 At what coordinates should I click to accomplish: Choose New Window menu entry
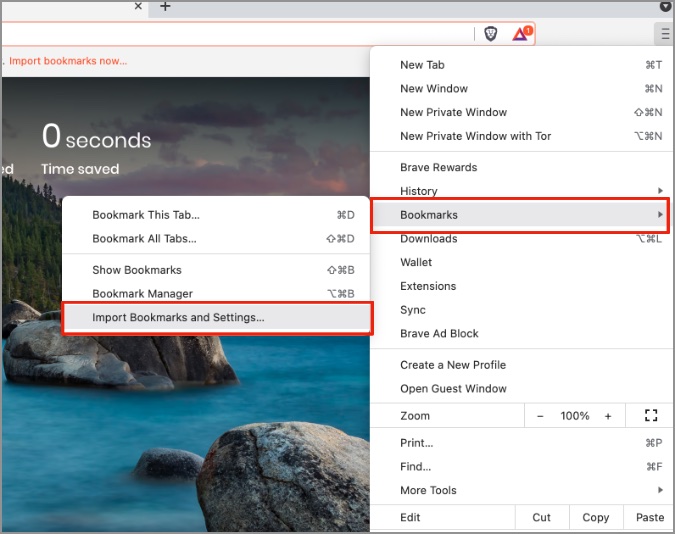tap(522, 89)
